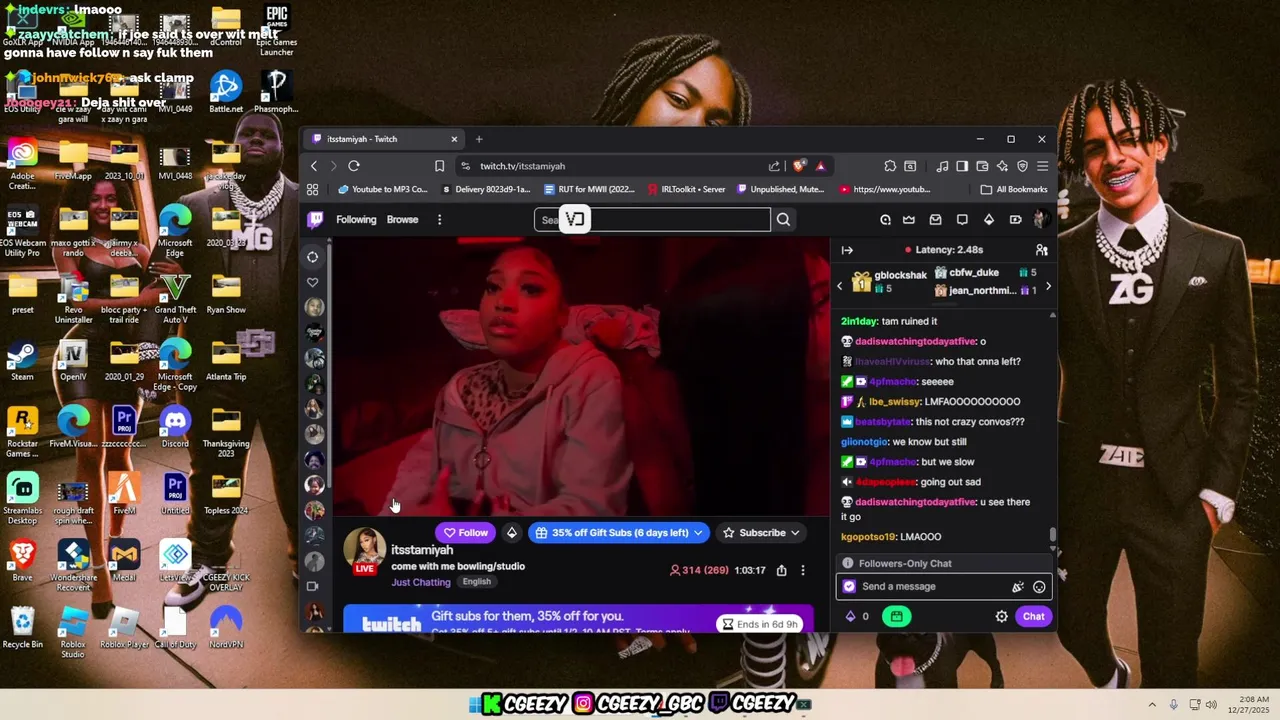
Task: Open Twitch Prime loot crown icon
Action: (x=909, y=220)
